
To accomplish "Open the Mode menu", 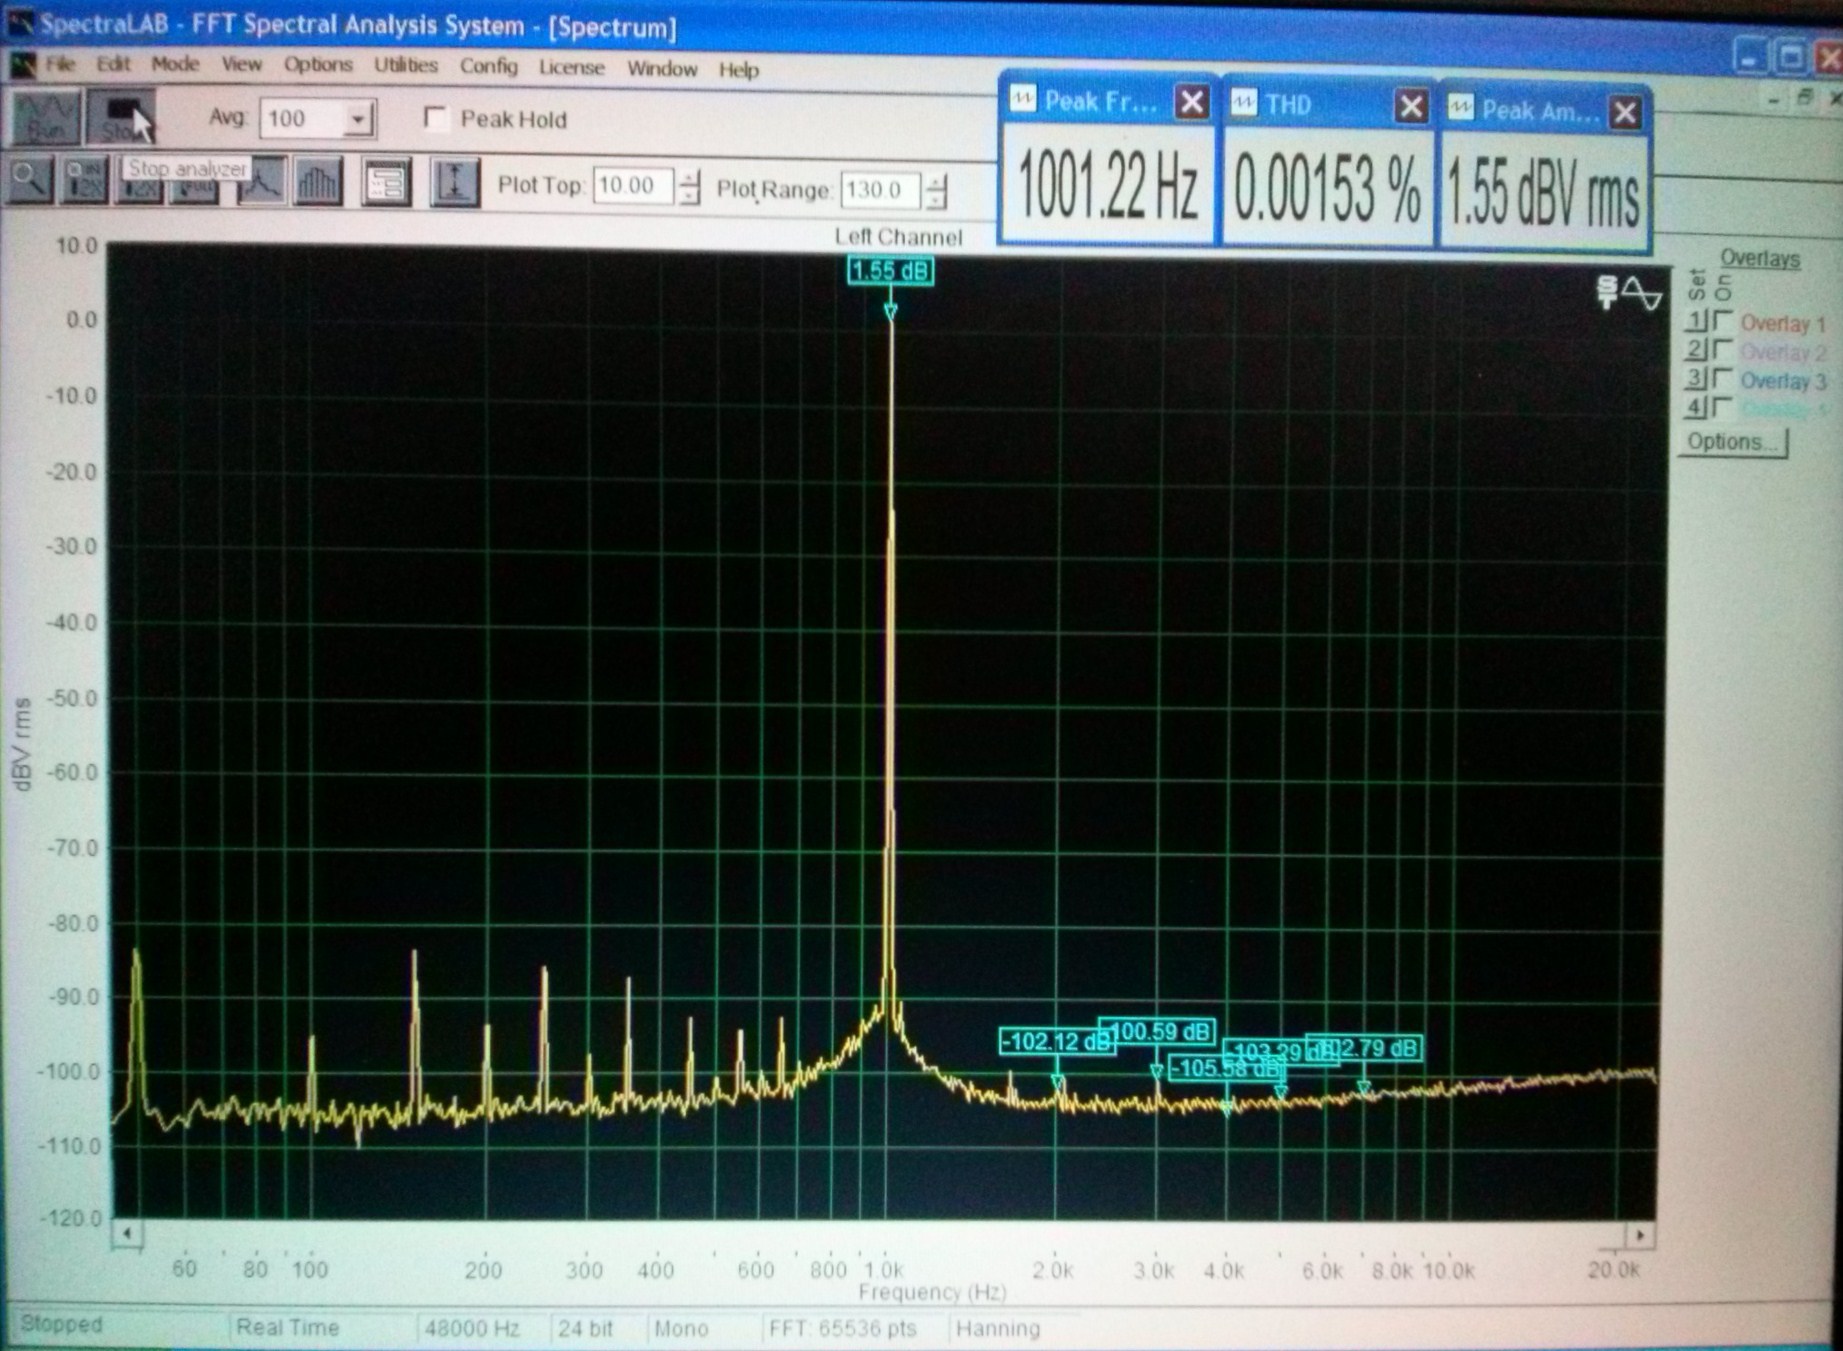I will [x=175, y=64].
